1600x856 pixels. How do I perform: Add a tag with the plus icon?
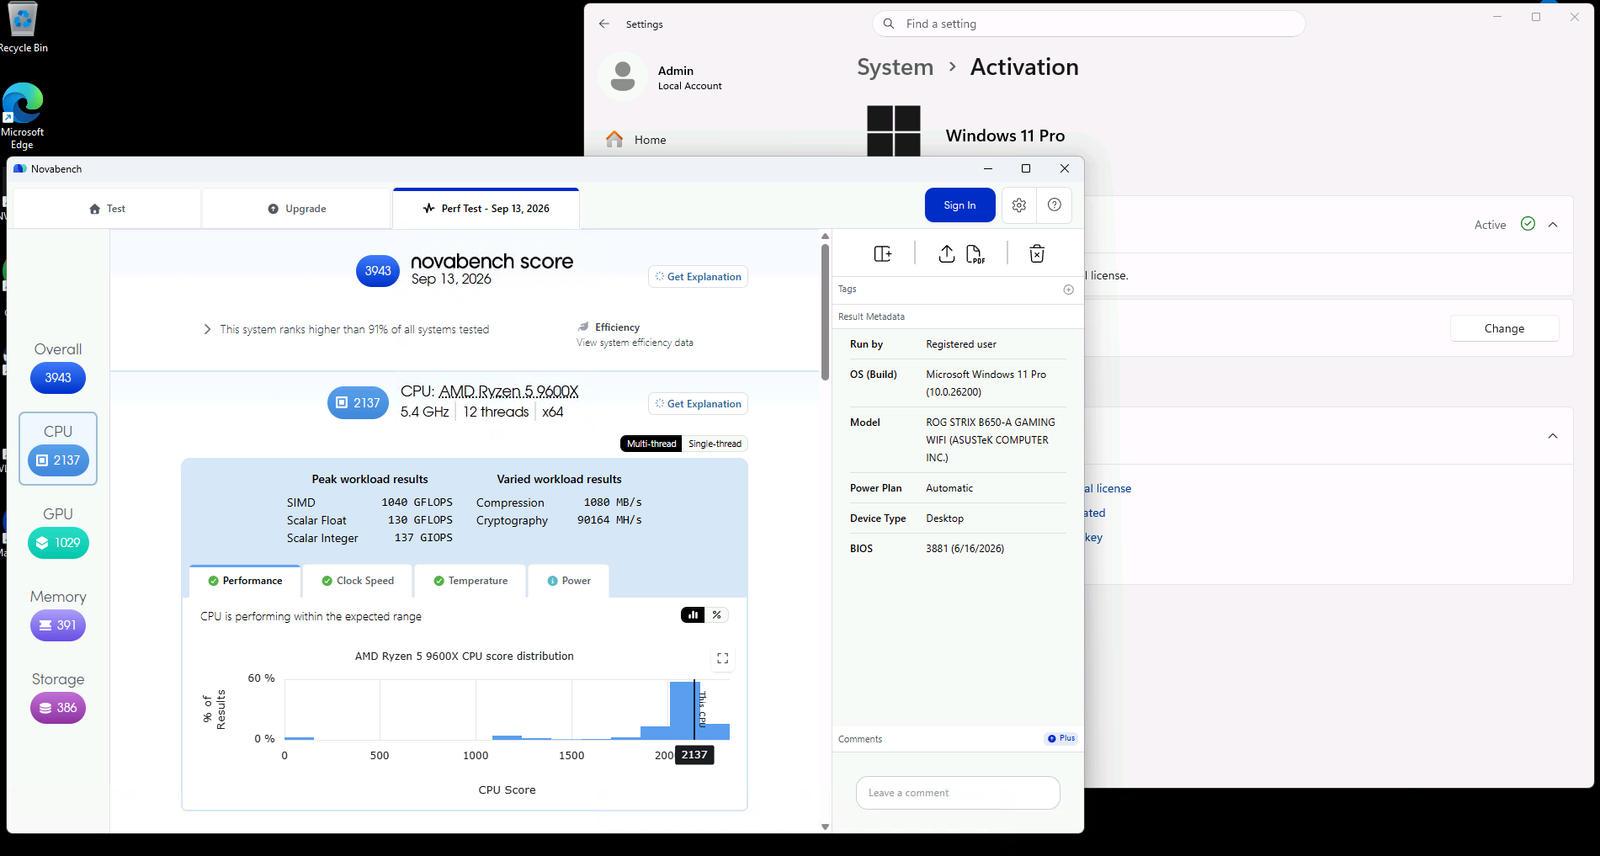(x=1068, y=289)
